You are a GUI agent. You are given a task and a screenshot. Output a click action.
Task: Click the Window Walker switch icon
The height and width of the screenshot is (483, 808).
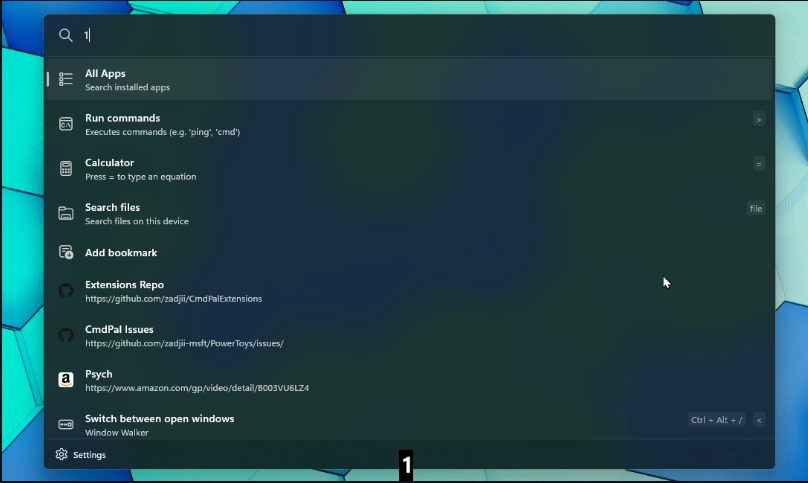tap(65, 424)
